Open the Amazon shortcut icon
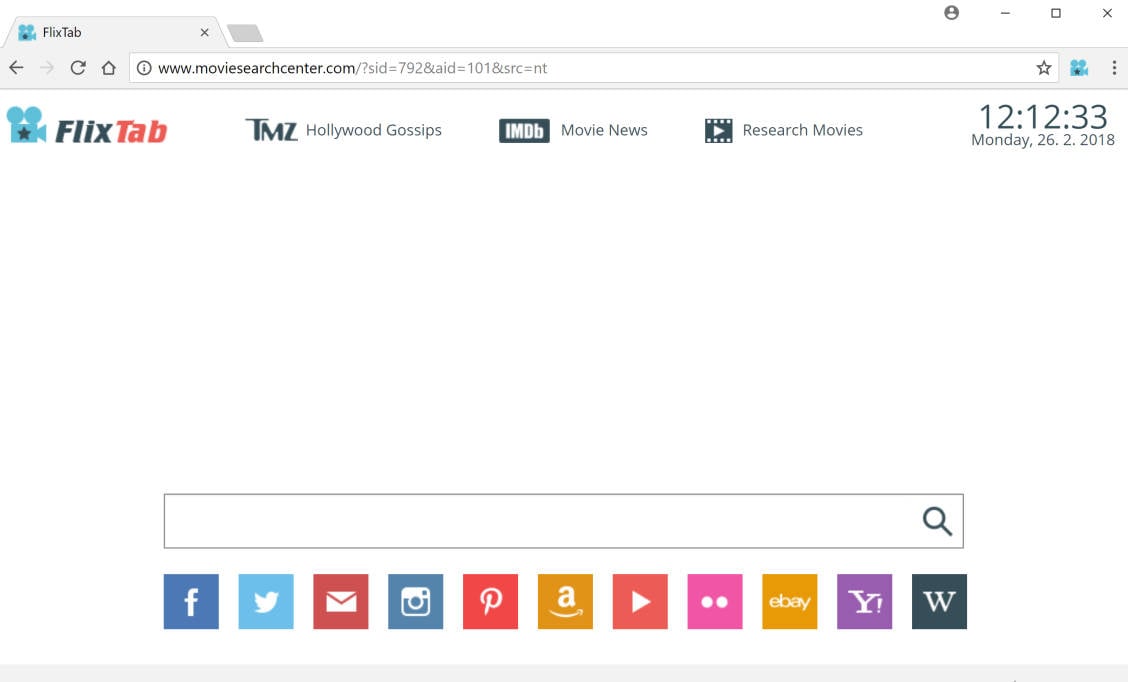Screen dimensions: 1128x682 [565, 601]
